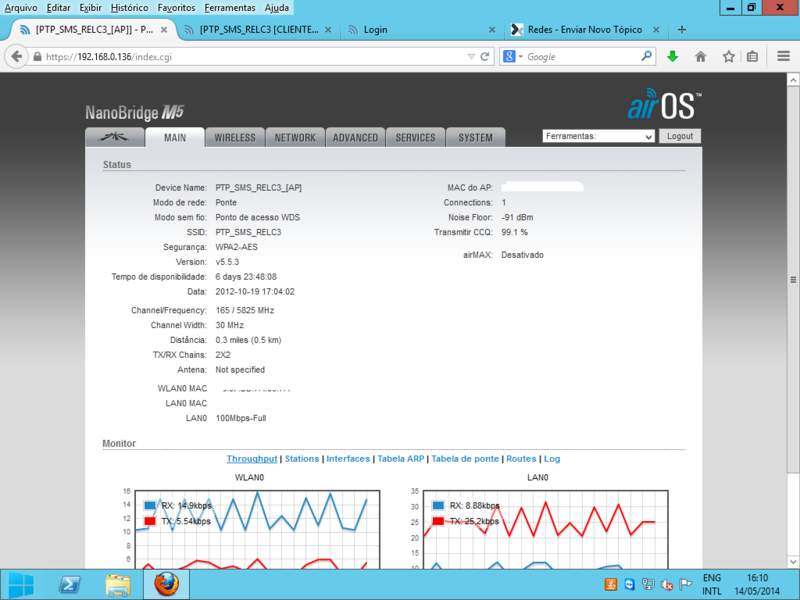The width and height of the screenshot is (800, 600).
Task: Select the PTP_SMS_RELC3 [CLIENTE browser tab
Action: tap(258, 30)
